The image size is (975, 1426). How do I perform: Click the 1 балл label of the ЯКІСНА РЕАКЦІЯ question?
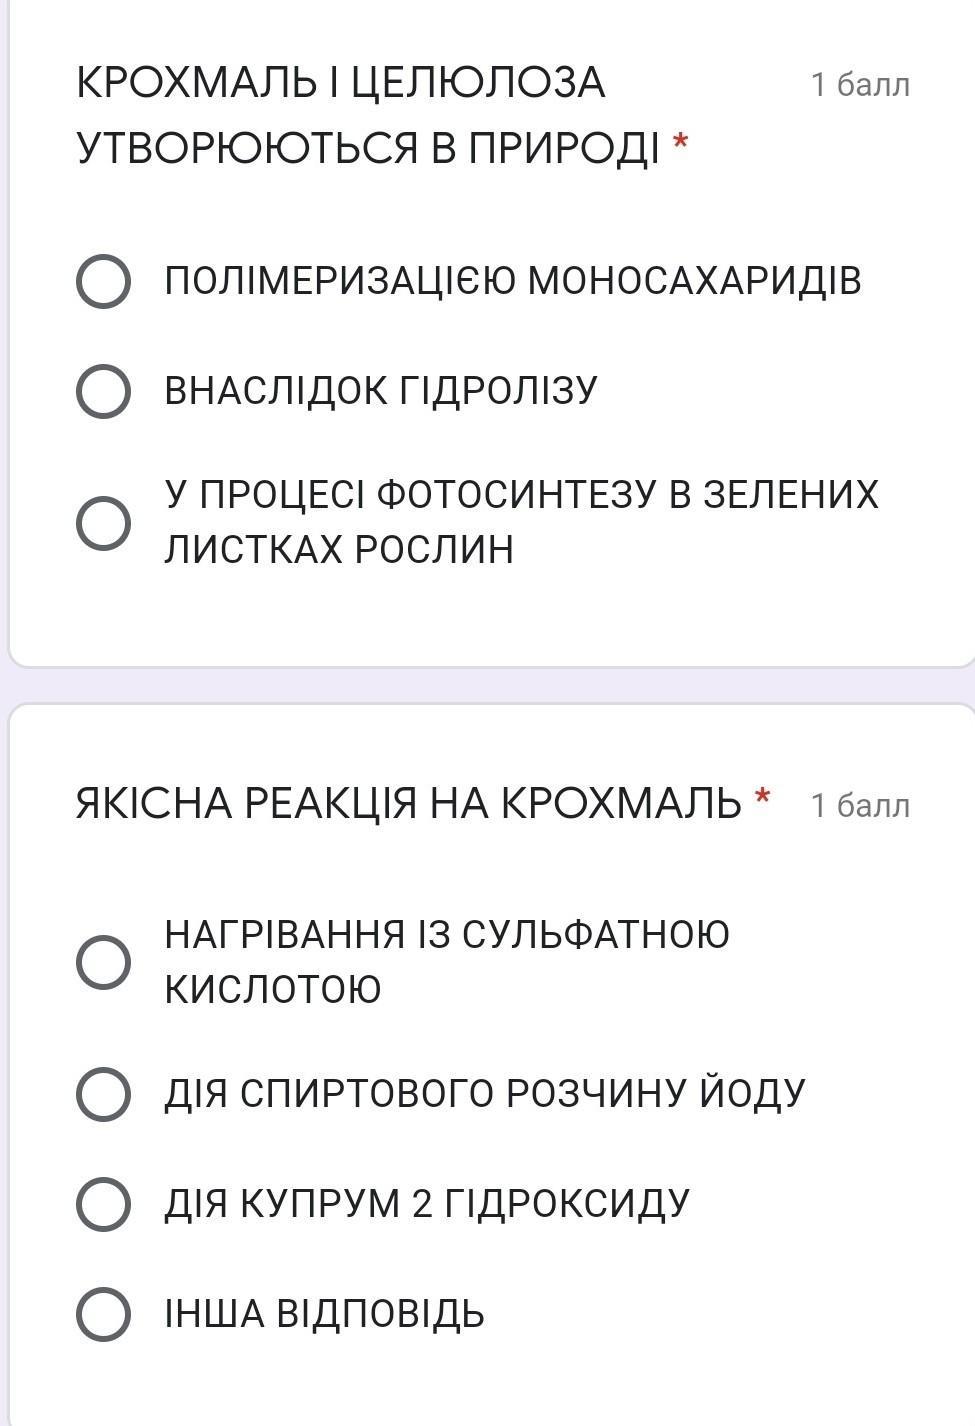tap(860, 805)
